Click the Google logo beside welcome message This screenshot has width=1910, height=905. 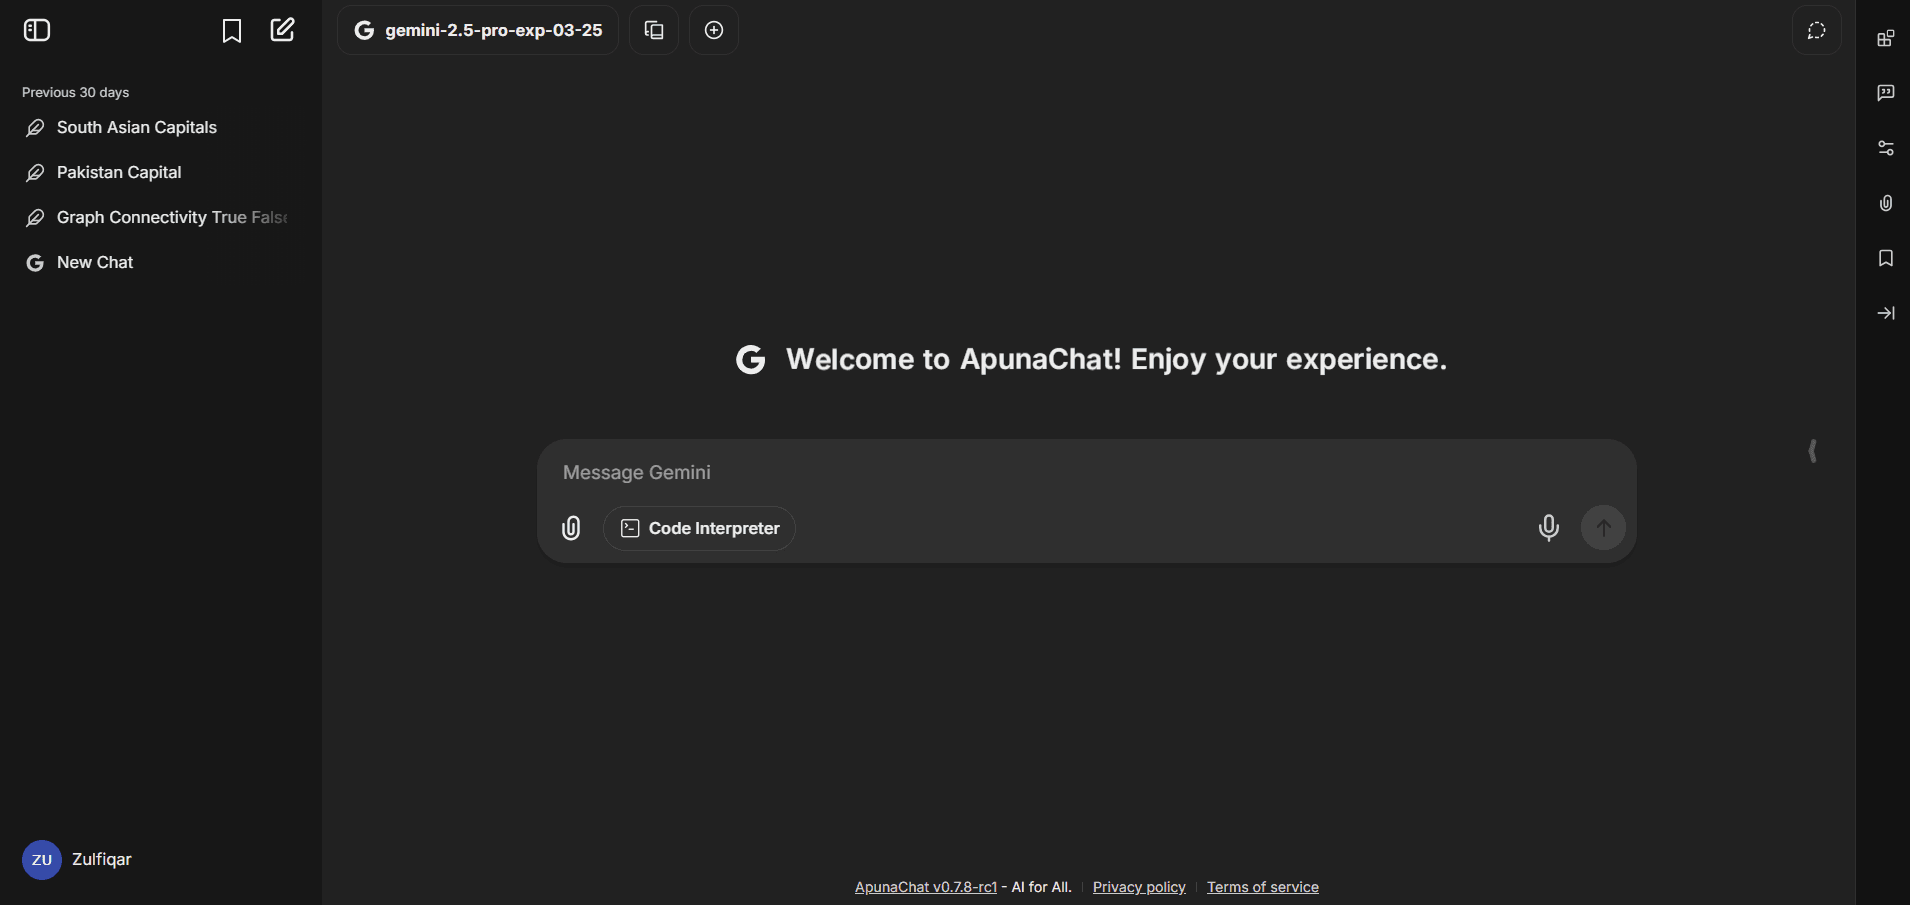[x=751, y=359]
